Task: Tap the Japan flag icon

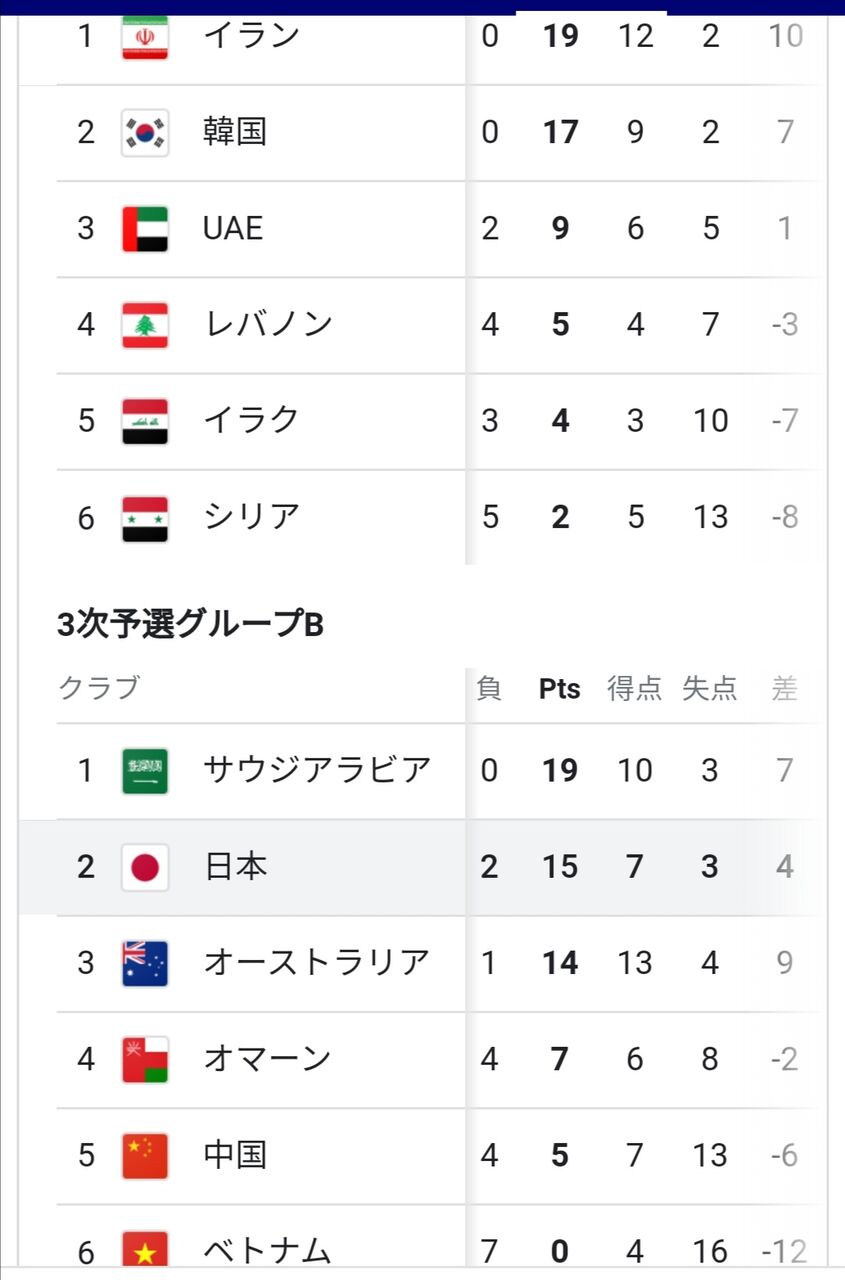Action: [x=145, y=867]
